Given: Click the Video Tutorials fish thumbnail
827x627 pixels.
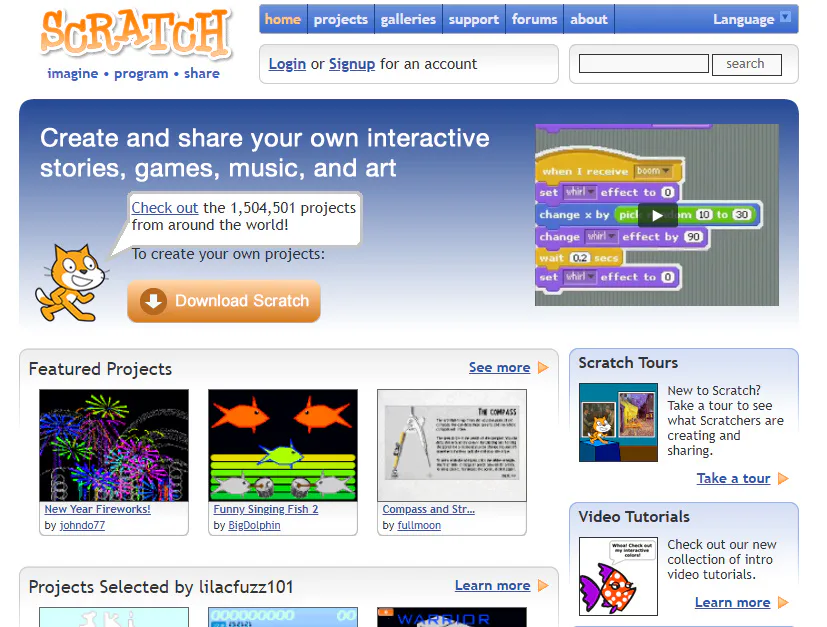Looking at the screenshot, I should [618, 576].
